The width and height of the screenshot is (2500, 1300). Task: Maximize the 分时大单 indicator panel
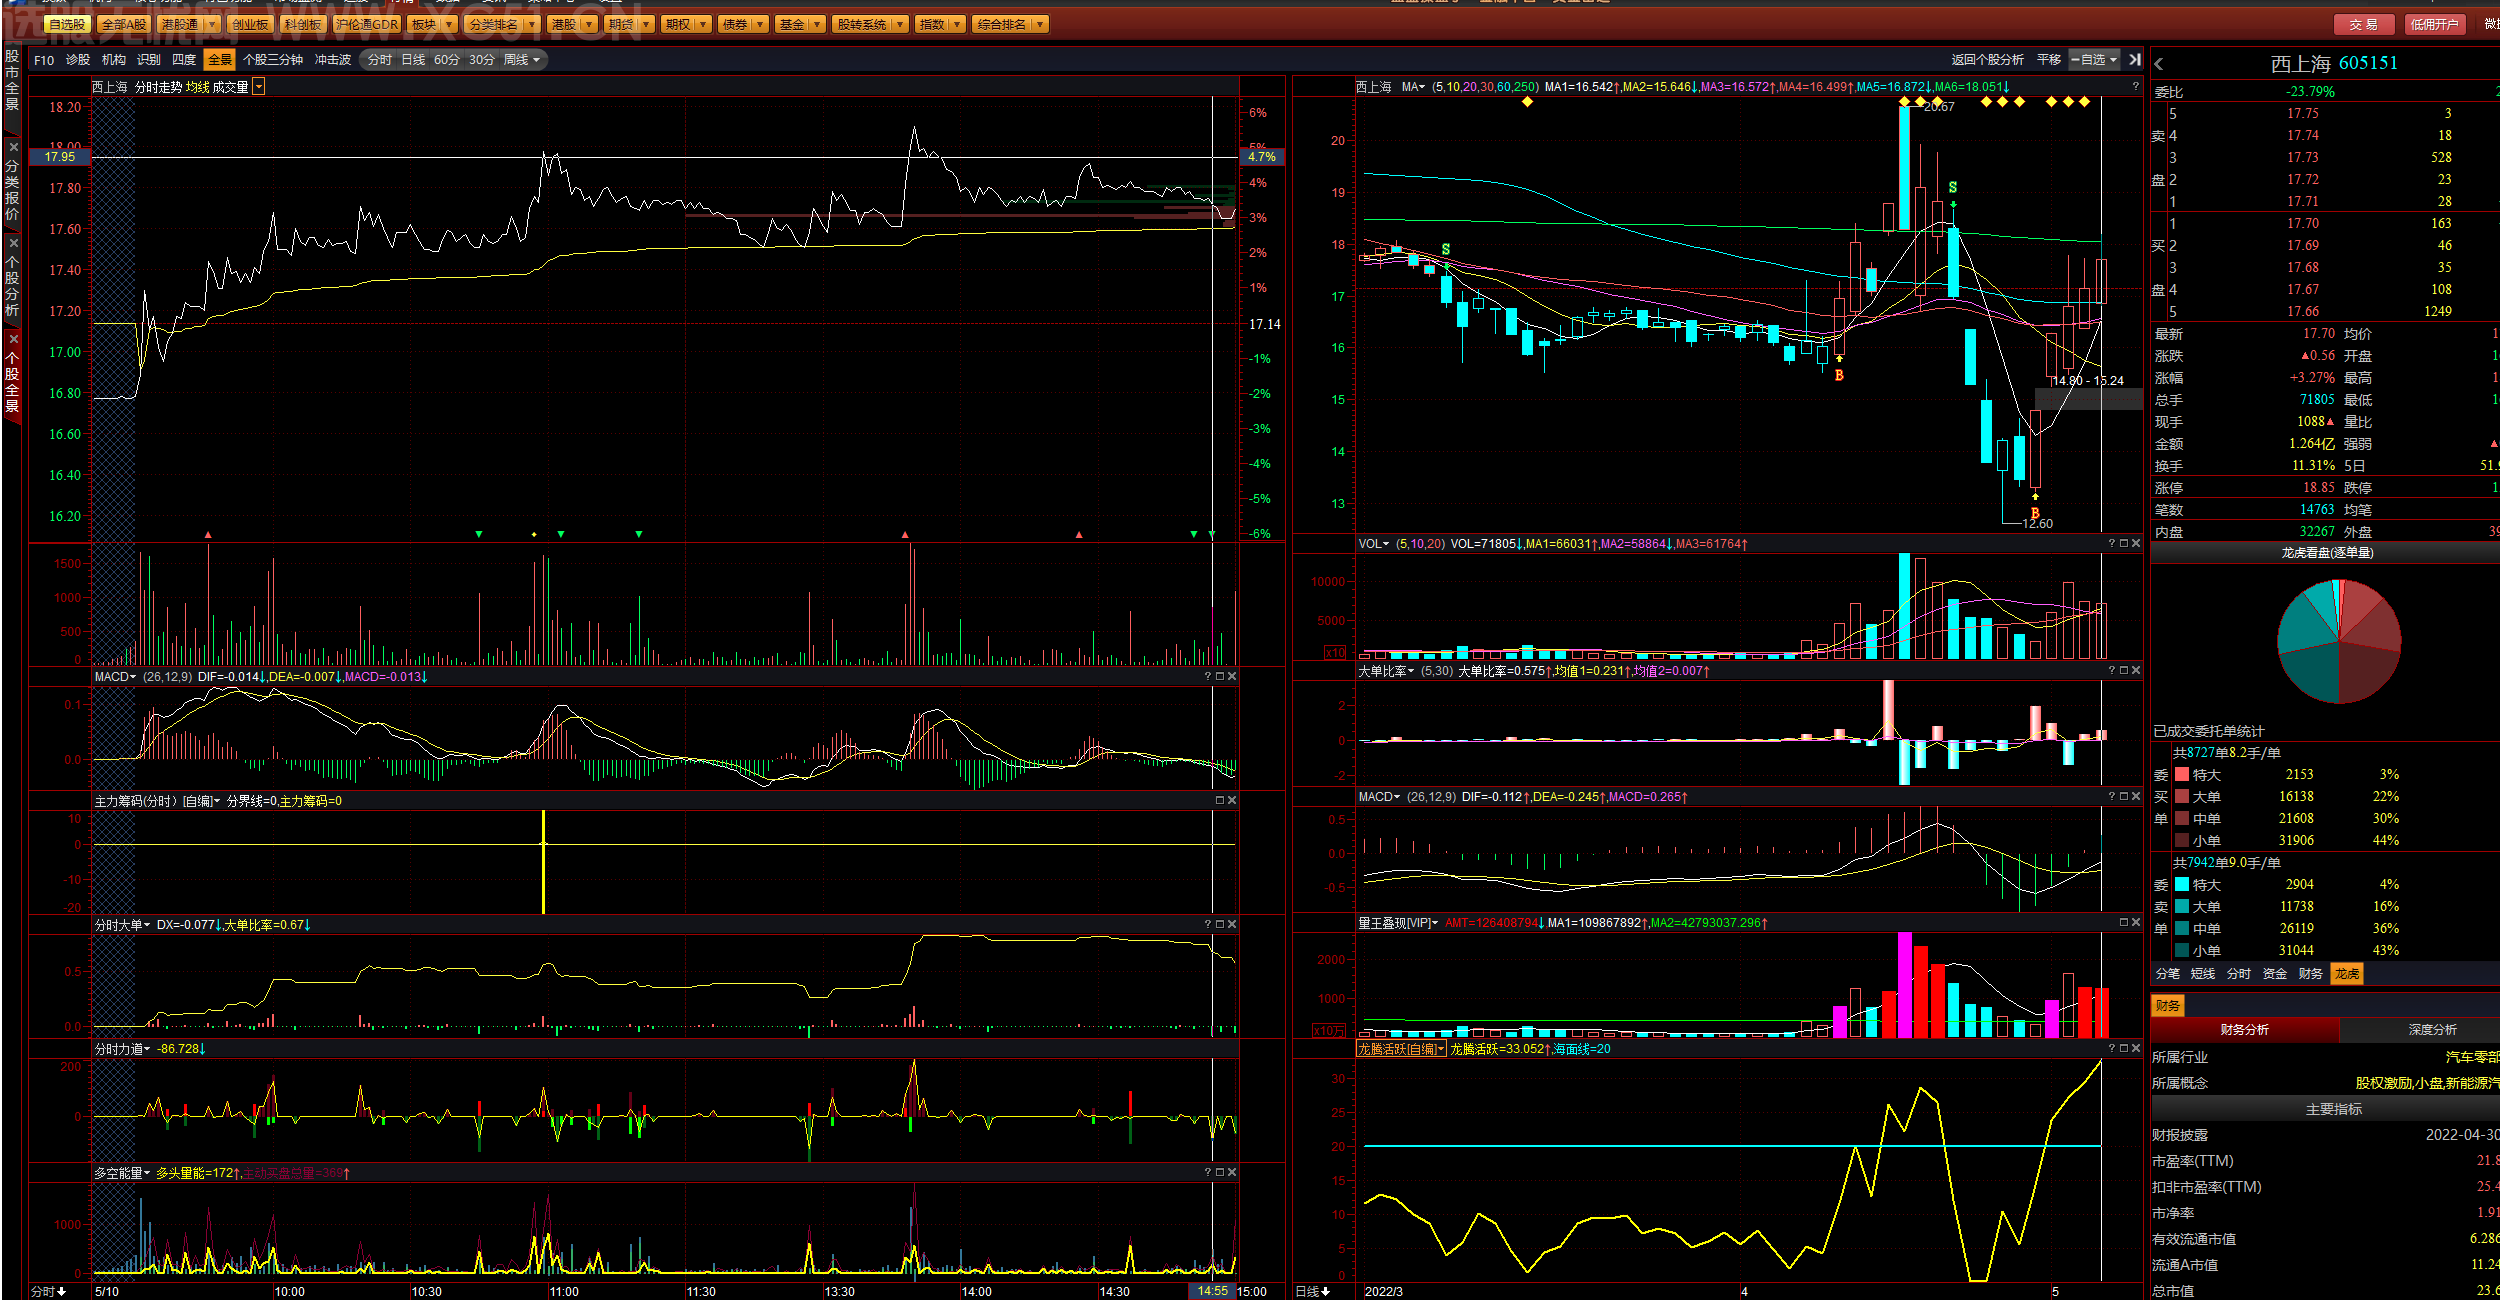click(1220, 925)
